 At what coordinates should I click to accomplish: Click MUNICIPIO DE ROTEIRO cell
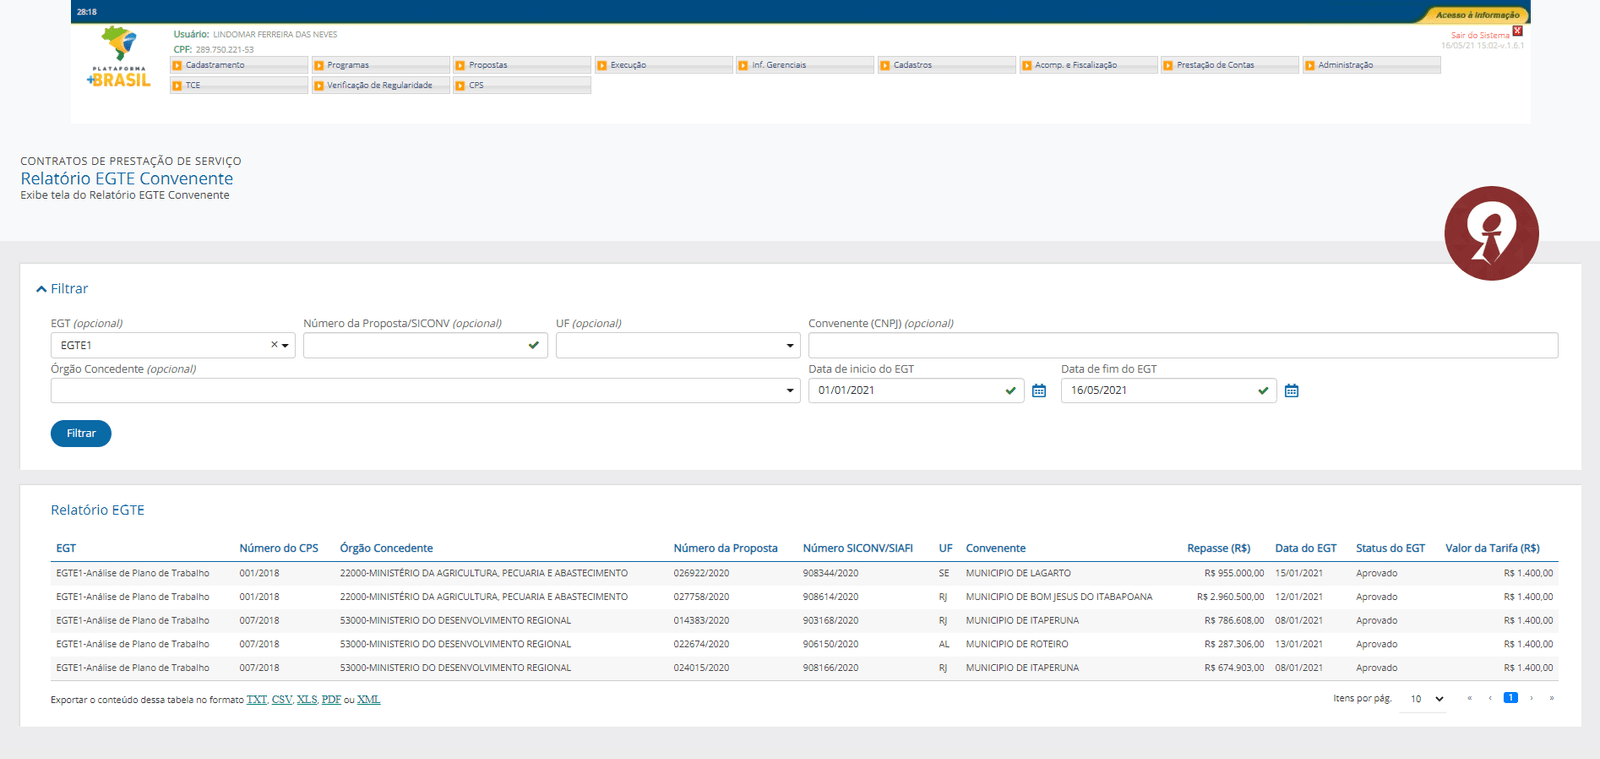coord(1017,645)
